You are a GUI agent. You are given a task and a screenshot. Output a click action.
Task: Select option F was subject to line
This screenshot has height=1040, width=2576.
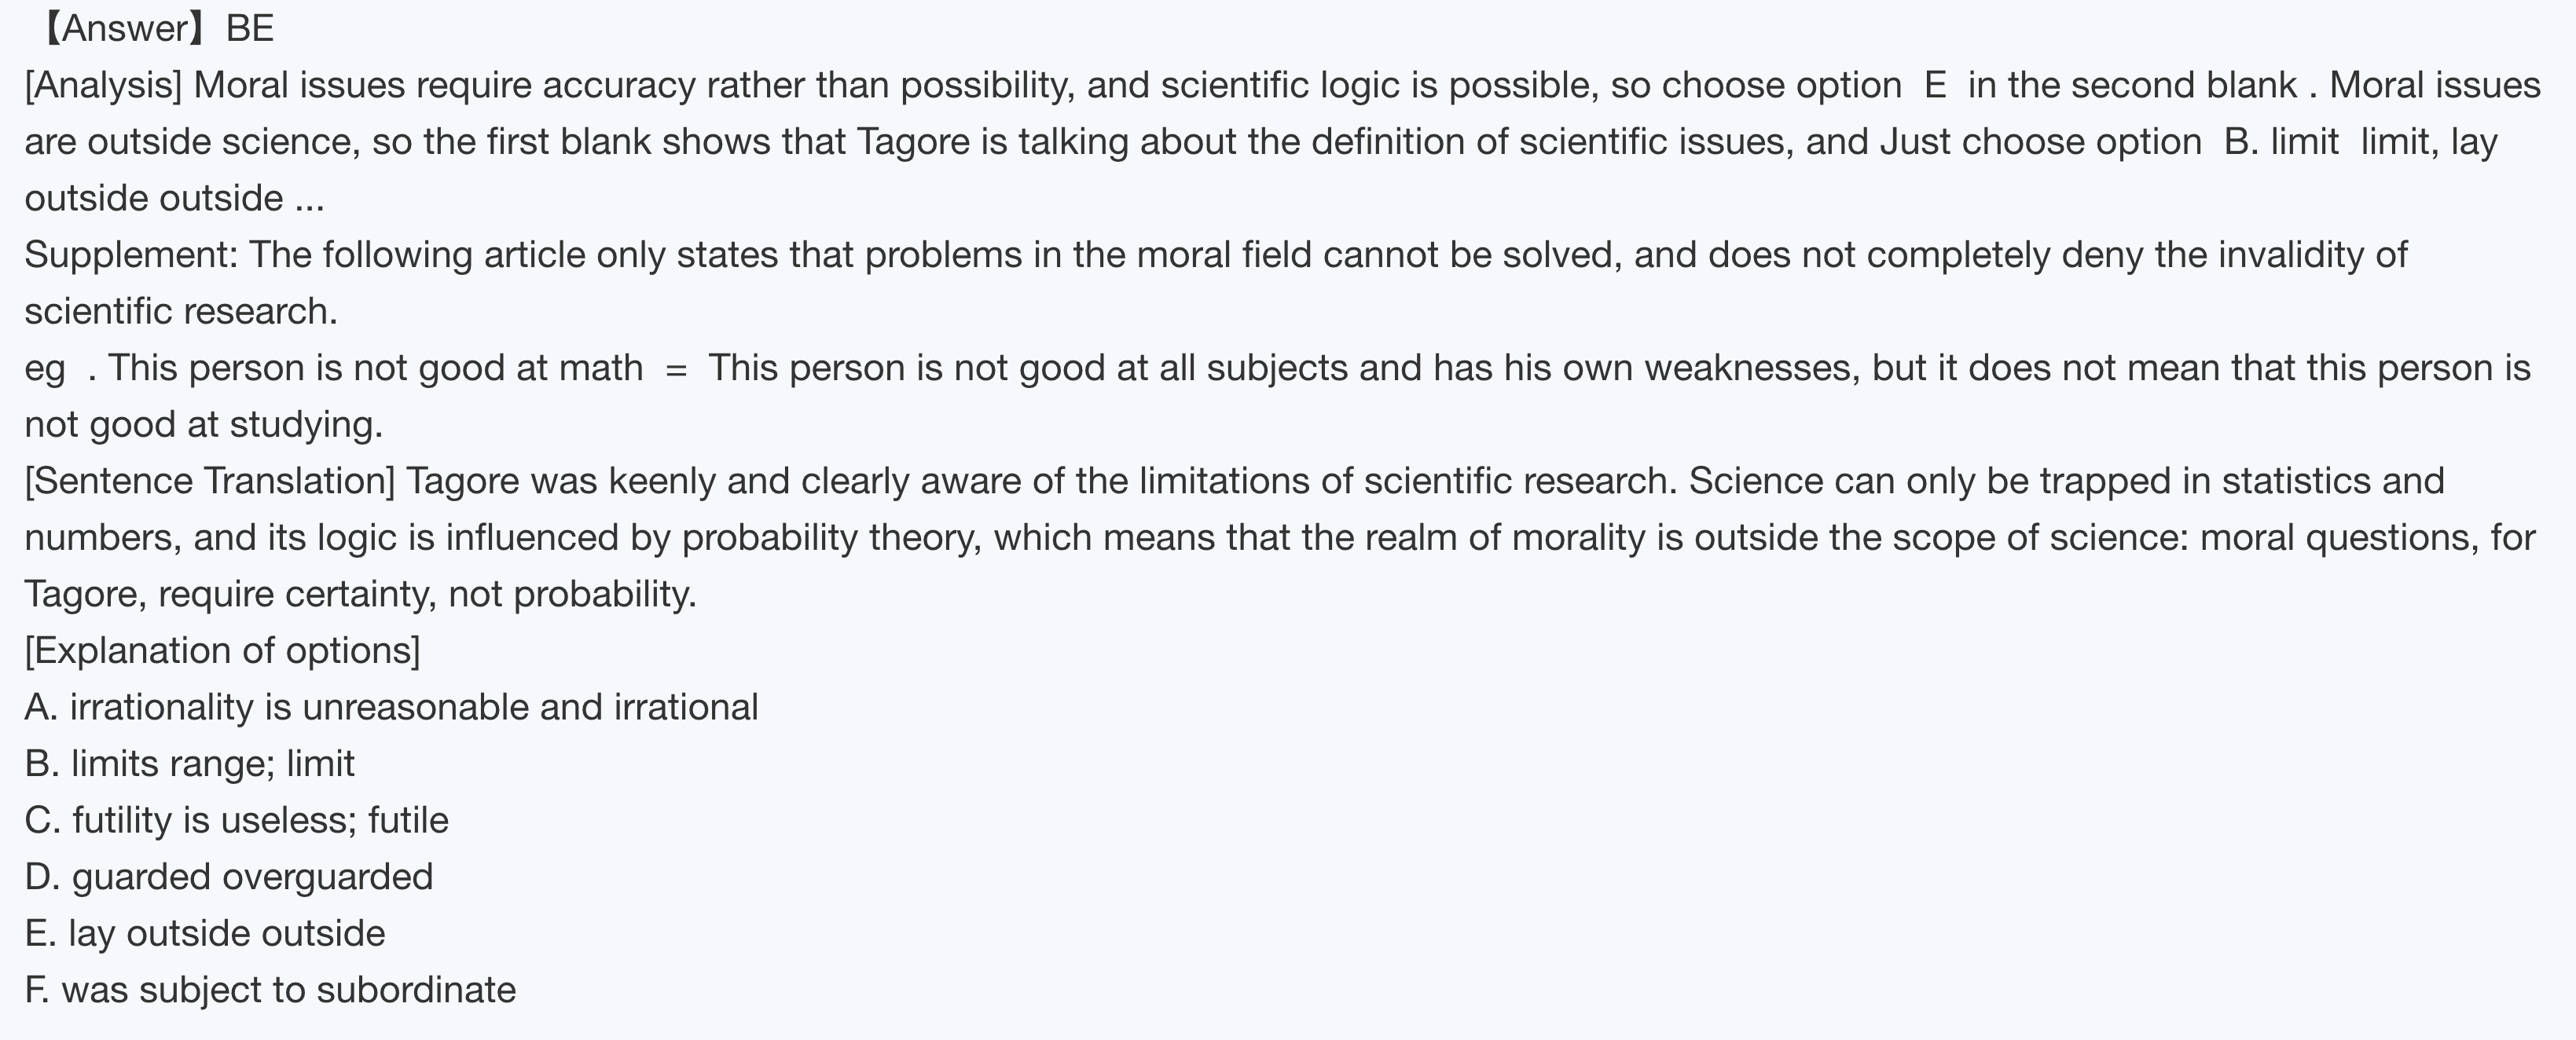click(x=270, y=990)
